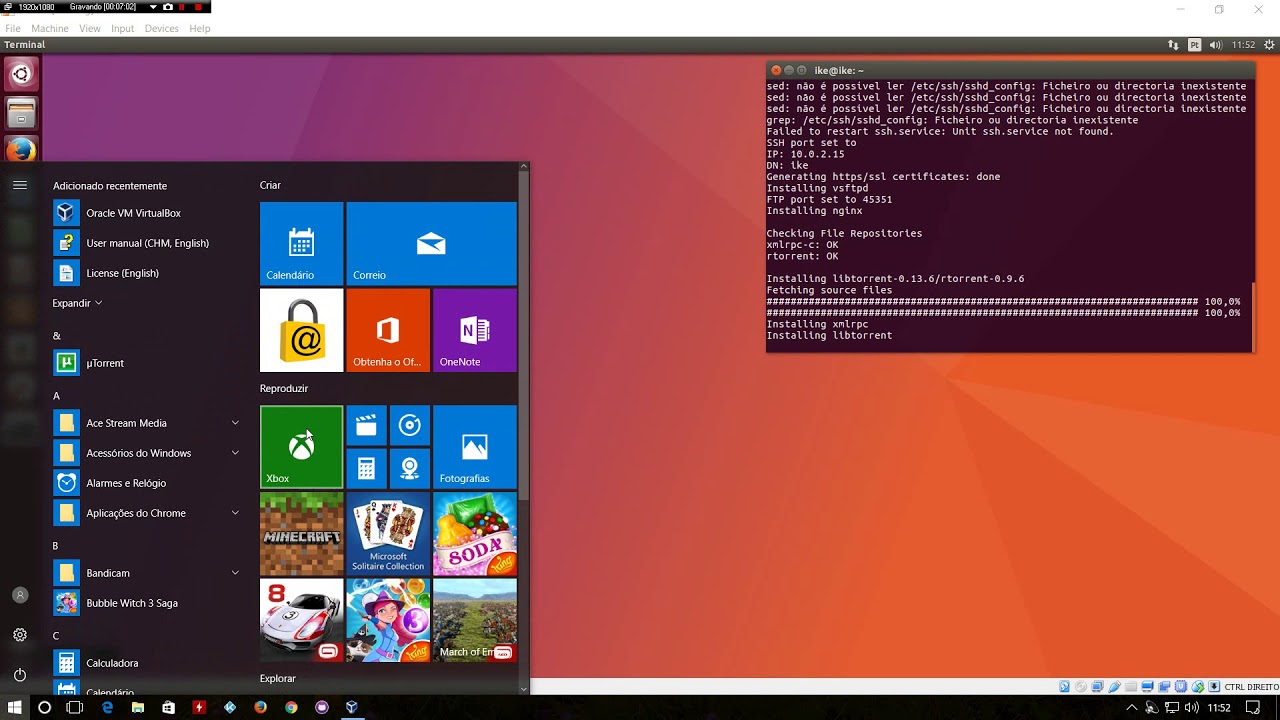This screenshot has height=720, width=1280.
Task: Show hidden Windows tray icons chevron
Action: [1132, 707]
